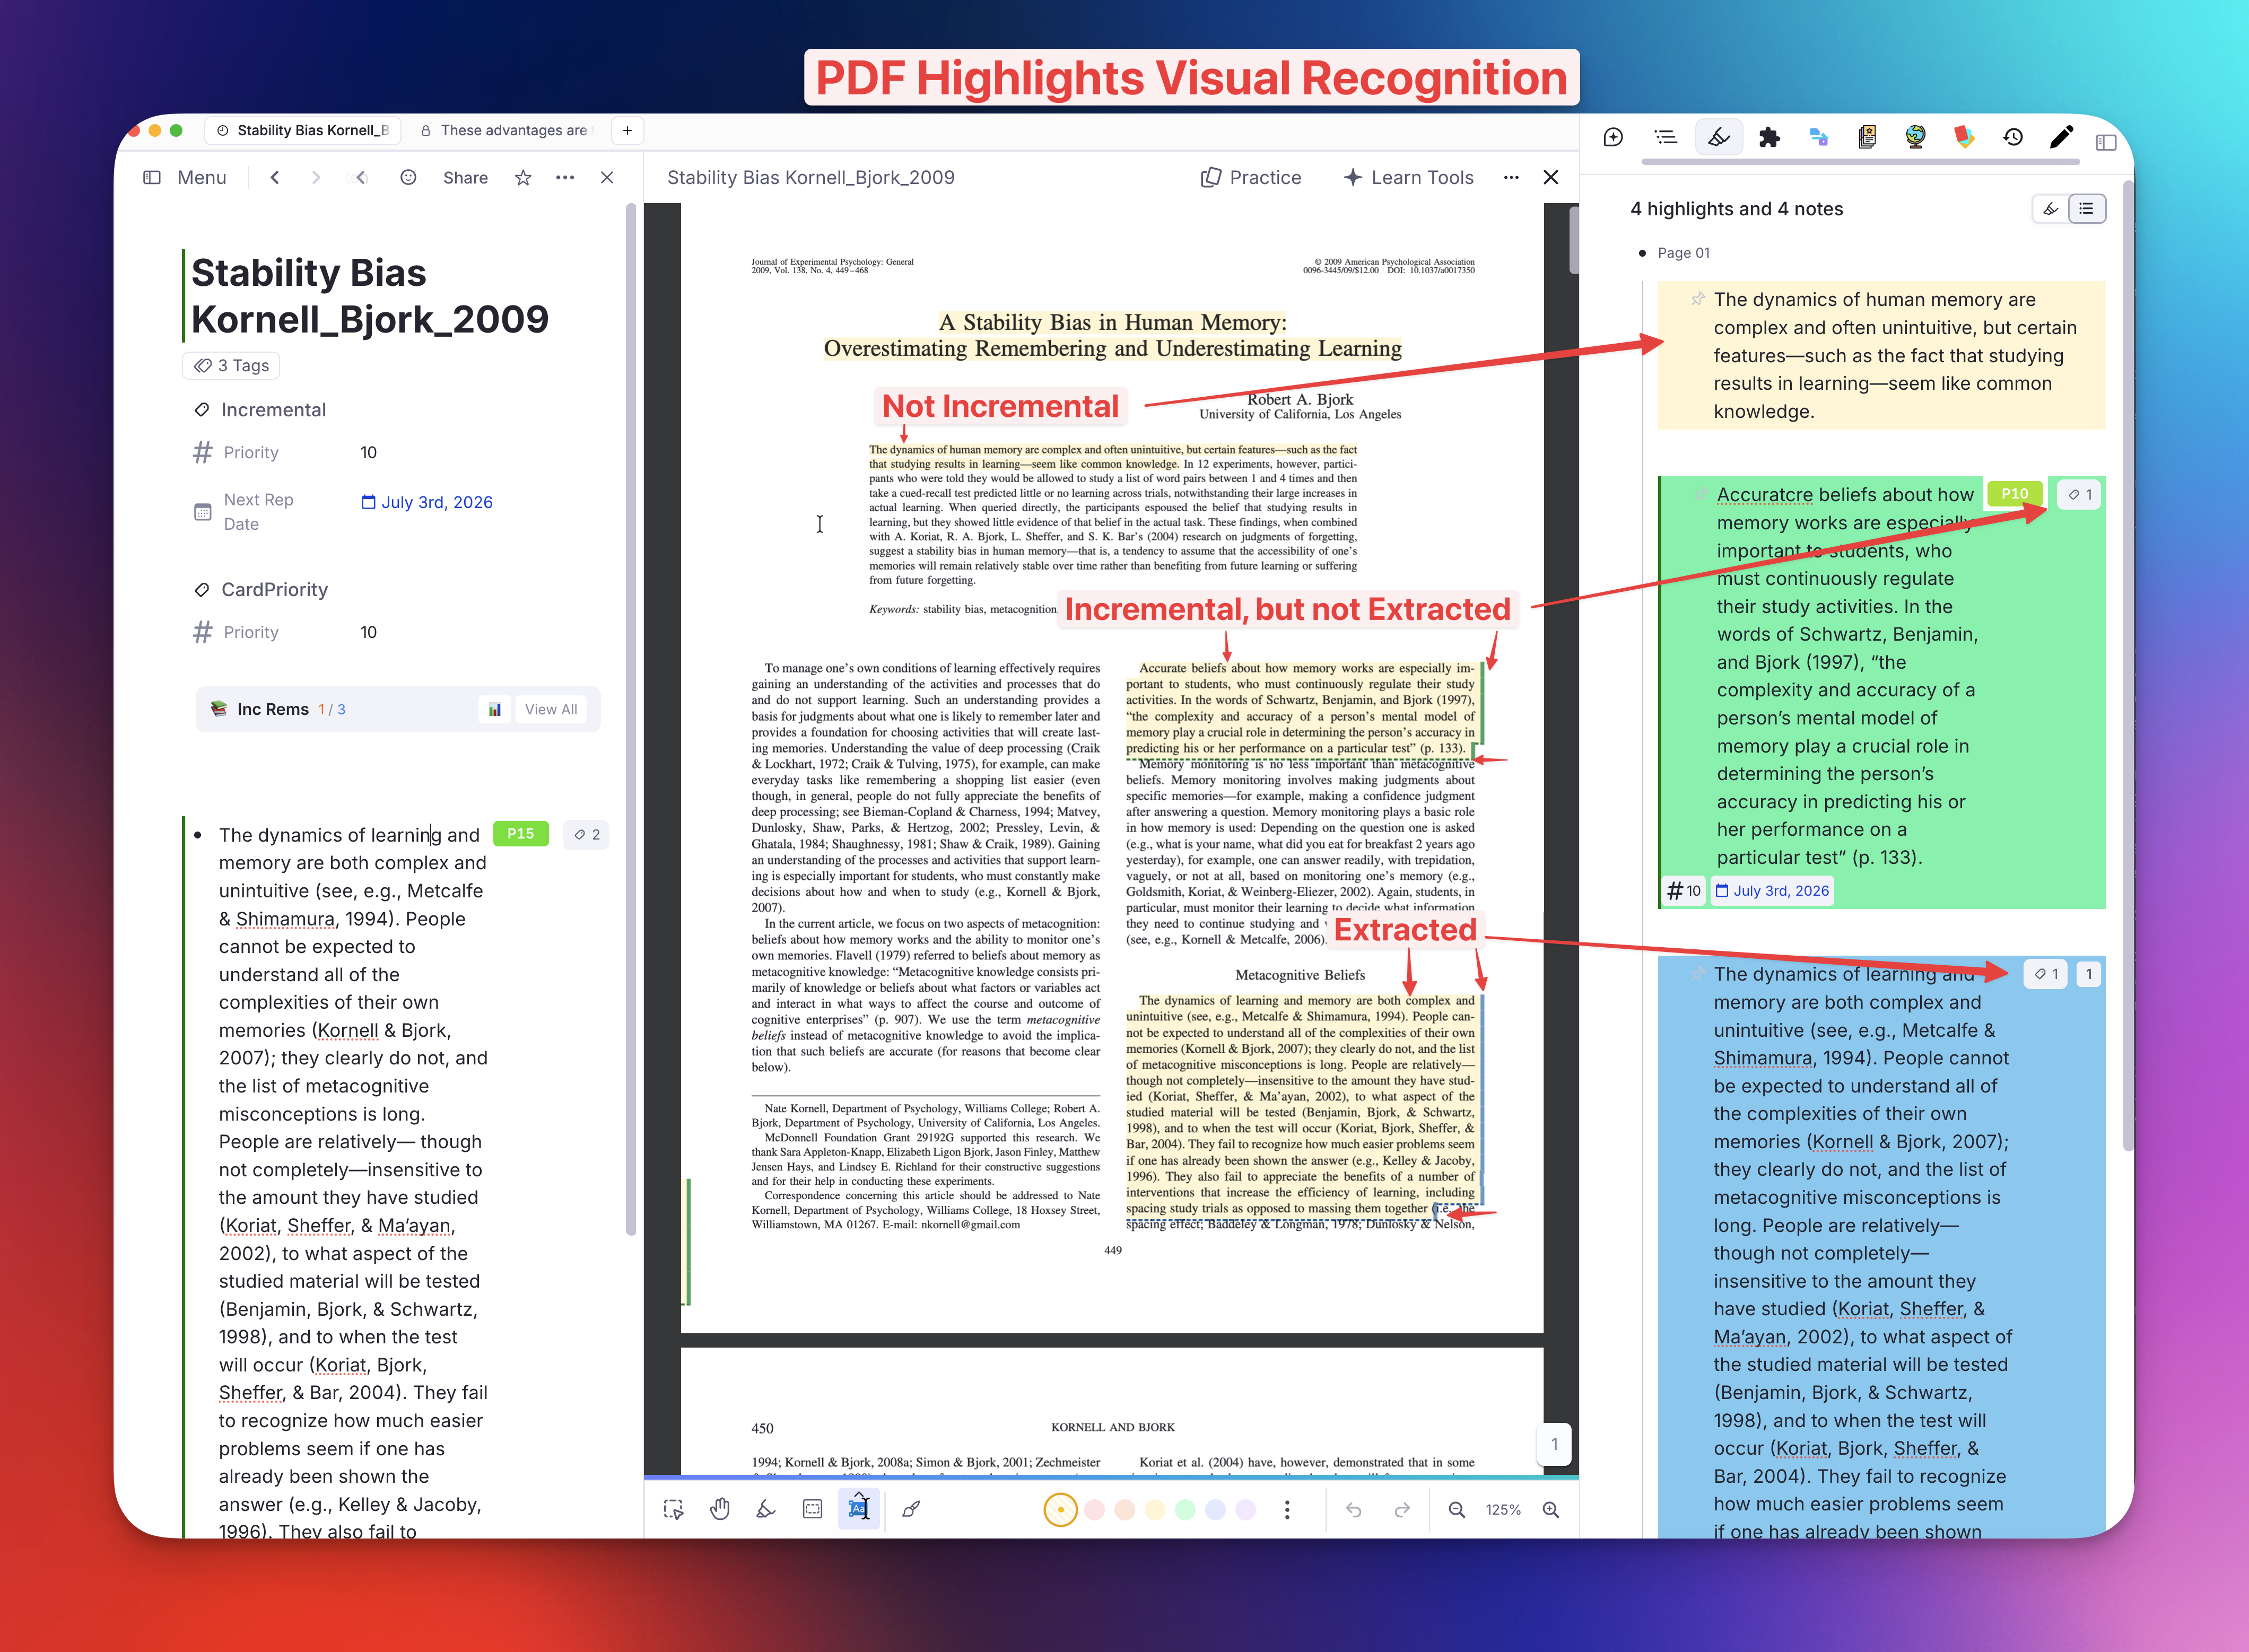Click the count badge 1 on blue highlight
Viewport: 2249px width, 1652px height.
coord(2088,974)
